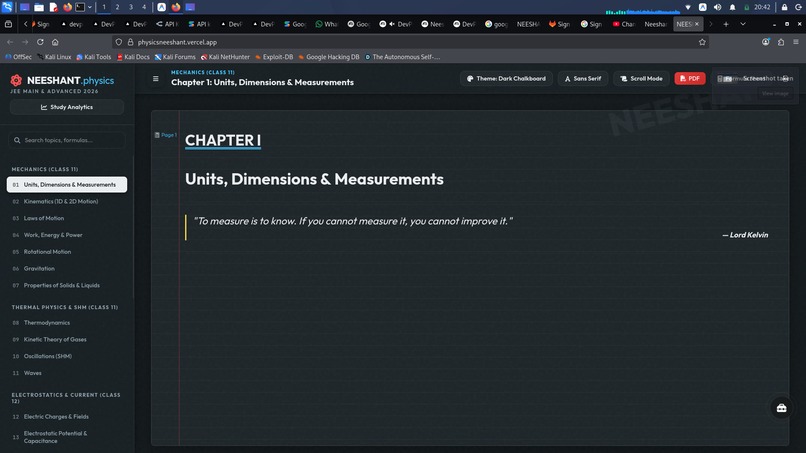Open the toolbox floating button
806x453 pixels.
781,408
